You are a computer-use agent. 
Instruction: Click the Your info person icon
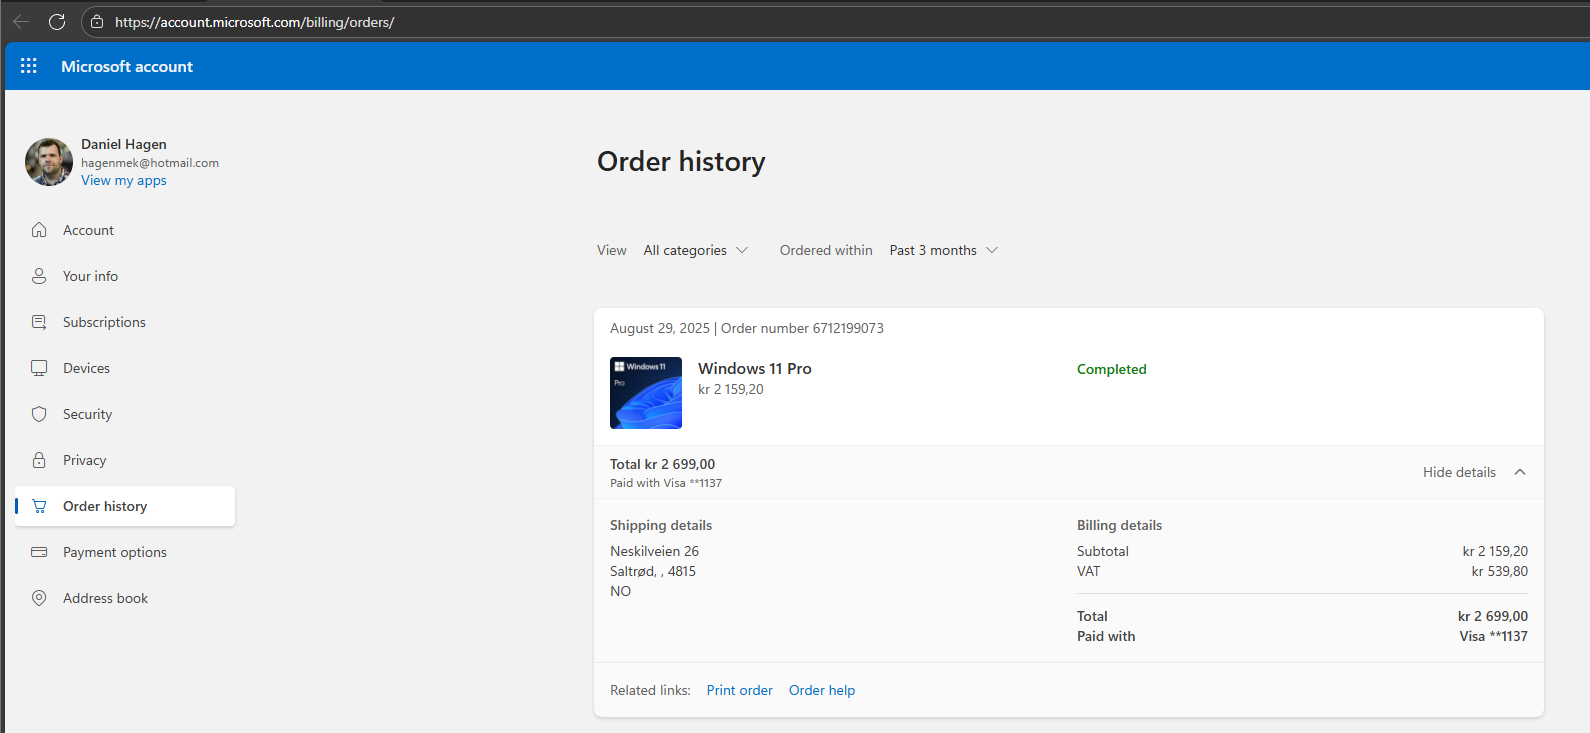point(39,276)
